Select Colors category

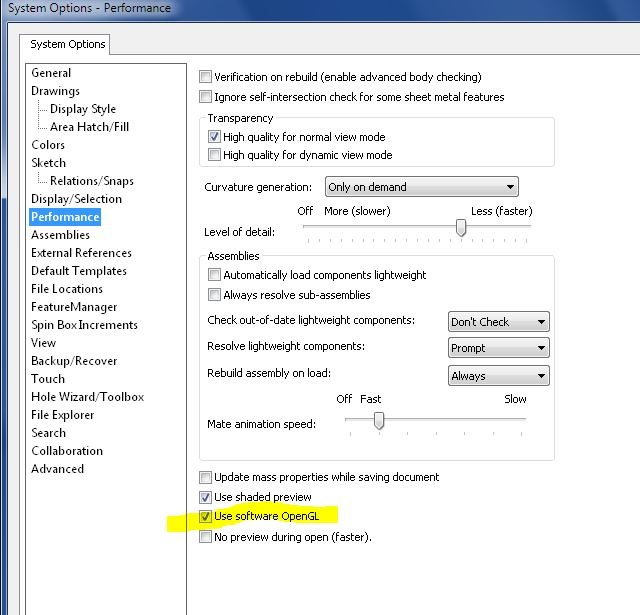pos(48,145)
